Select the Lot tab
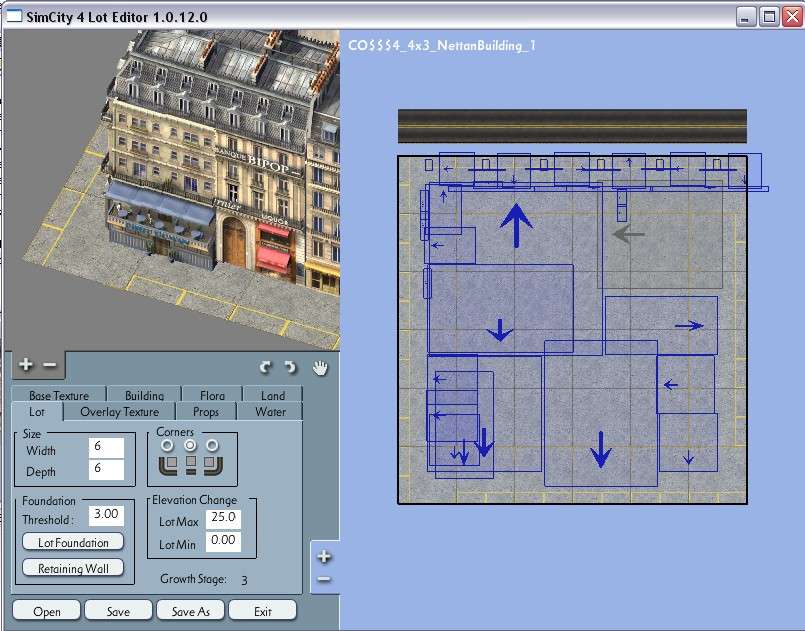 [37, 412]
